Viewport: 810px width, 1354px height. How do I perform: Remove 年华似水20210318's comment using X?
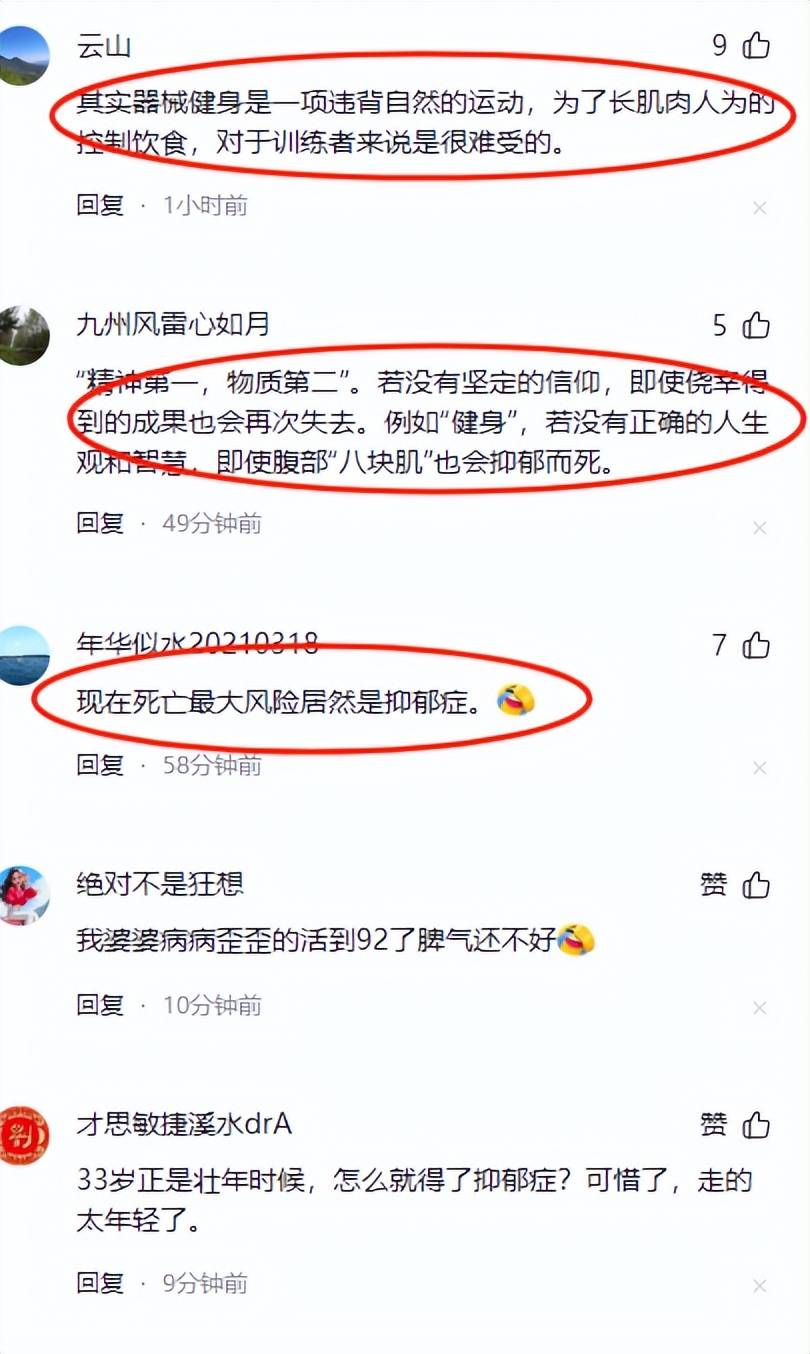tap(759, 767)
